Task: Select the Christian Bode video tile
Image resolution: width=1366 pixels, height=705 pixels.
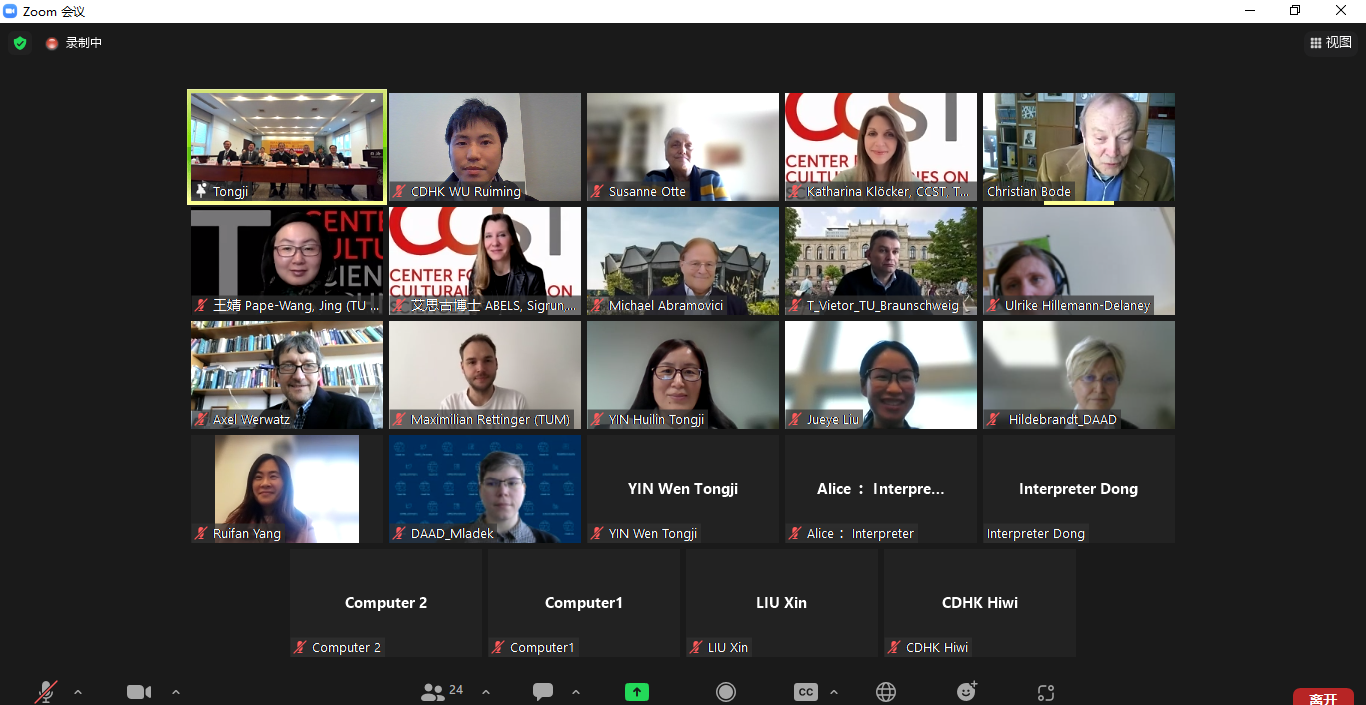Action: coord(1078,146)
